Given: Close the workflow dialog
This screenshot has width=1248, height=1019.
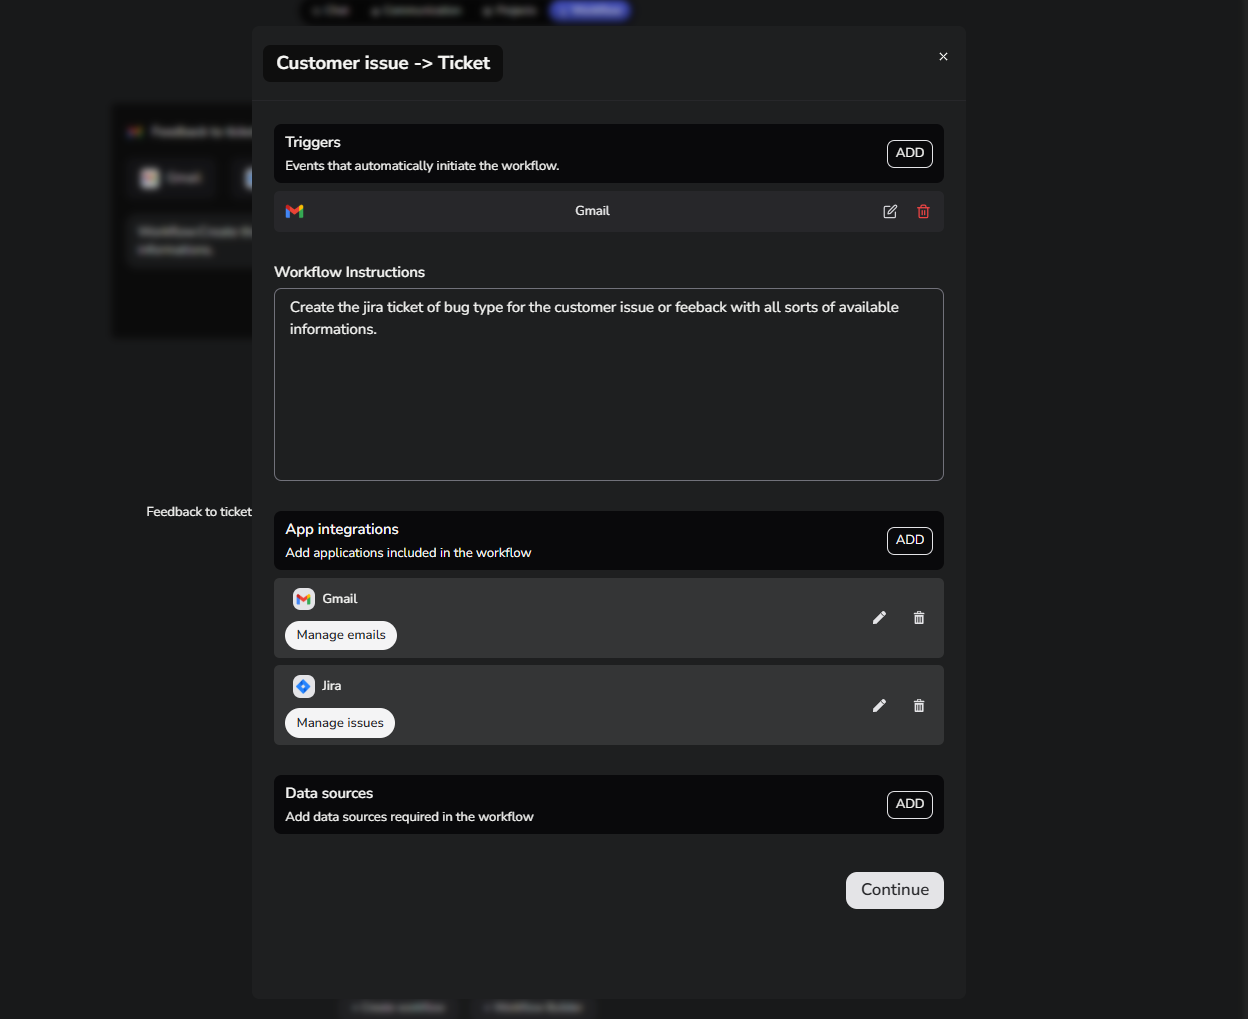Looking at the screenshot, I should [x=943, y=57].
